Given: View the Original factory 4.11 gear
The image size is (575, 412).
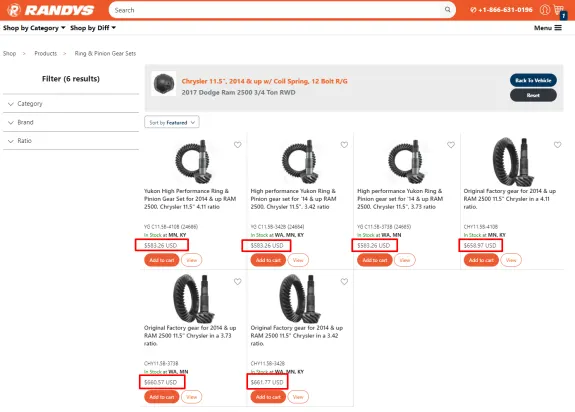Looking at the screenshot, I should pos(511,260).
